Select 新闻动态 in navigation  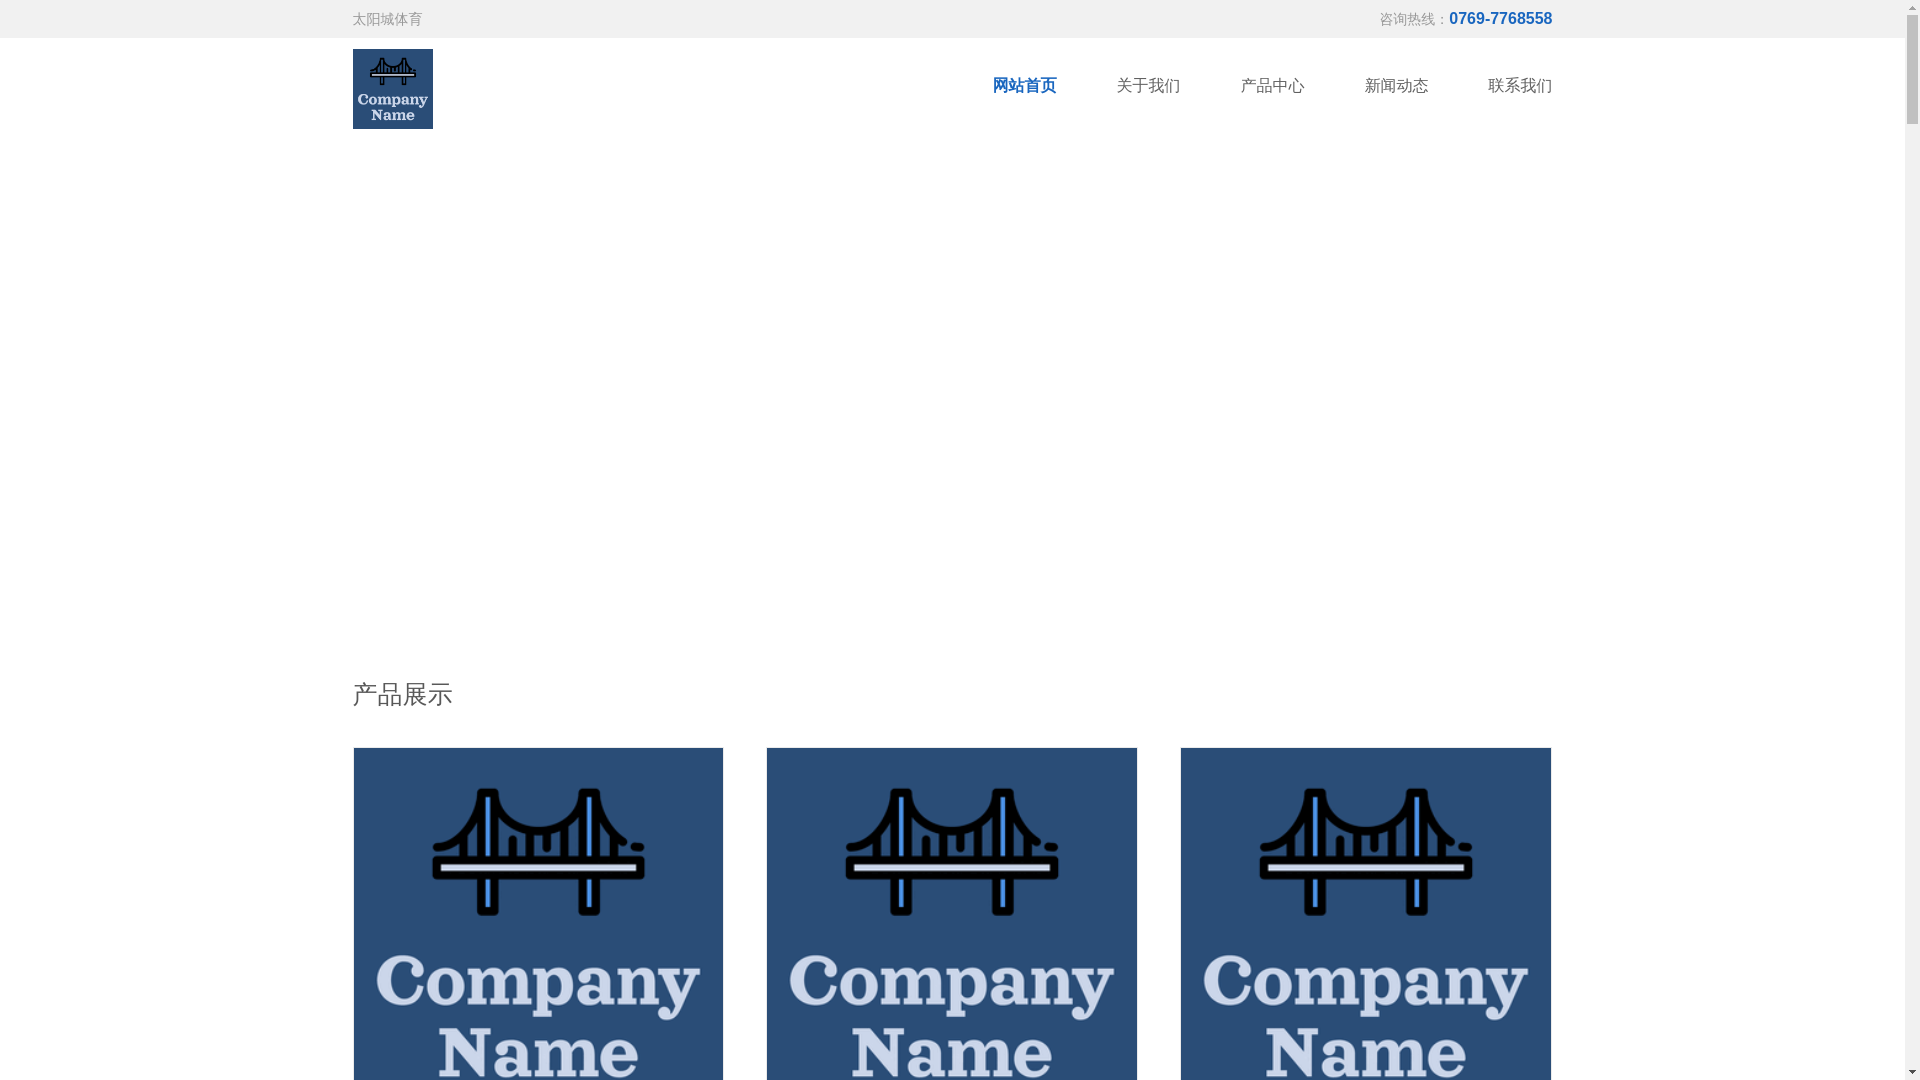click(1396, 86)
